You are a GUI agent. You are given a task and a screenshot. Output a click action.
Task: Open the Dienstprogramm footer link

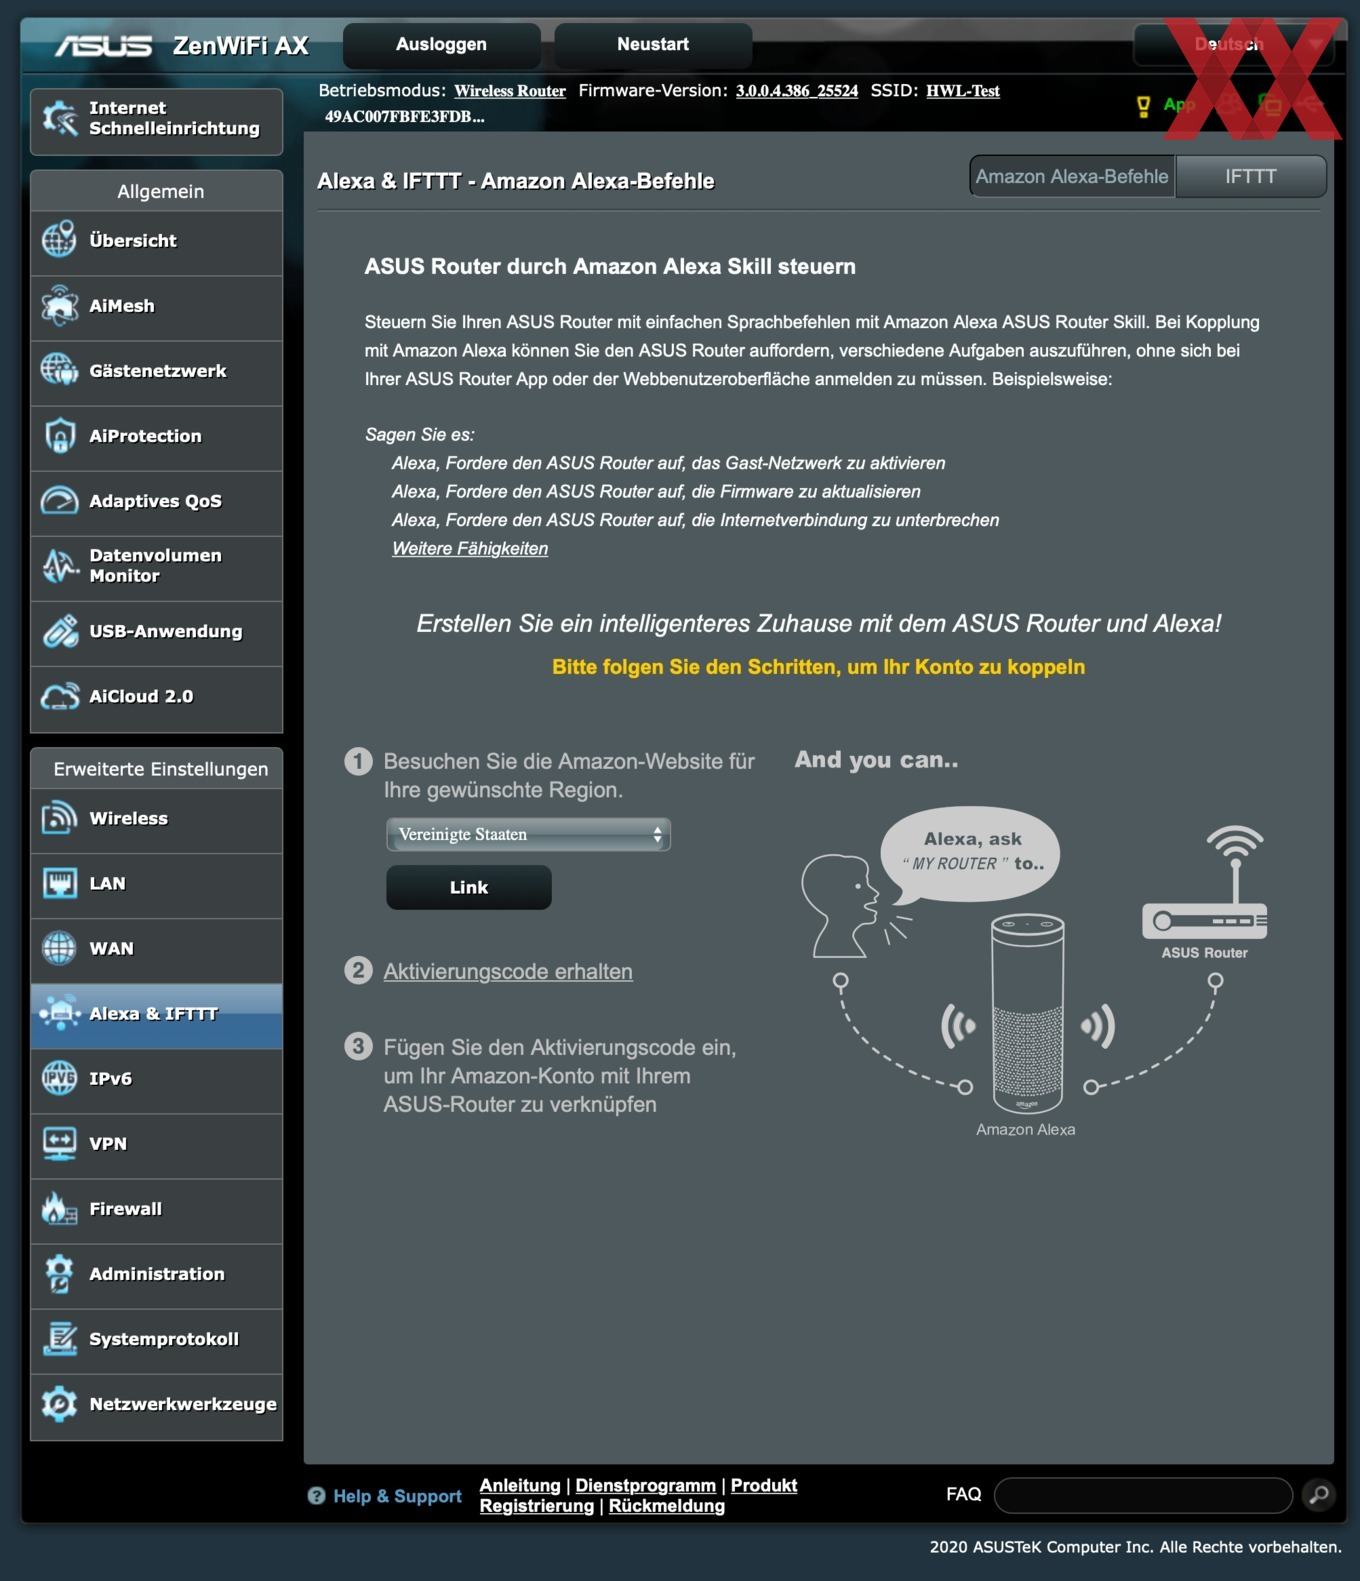tap(646, 1485)
